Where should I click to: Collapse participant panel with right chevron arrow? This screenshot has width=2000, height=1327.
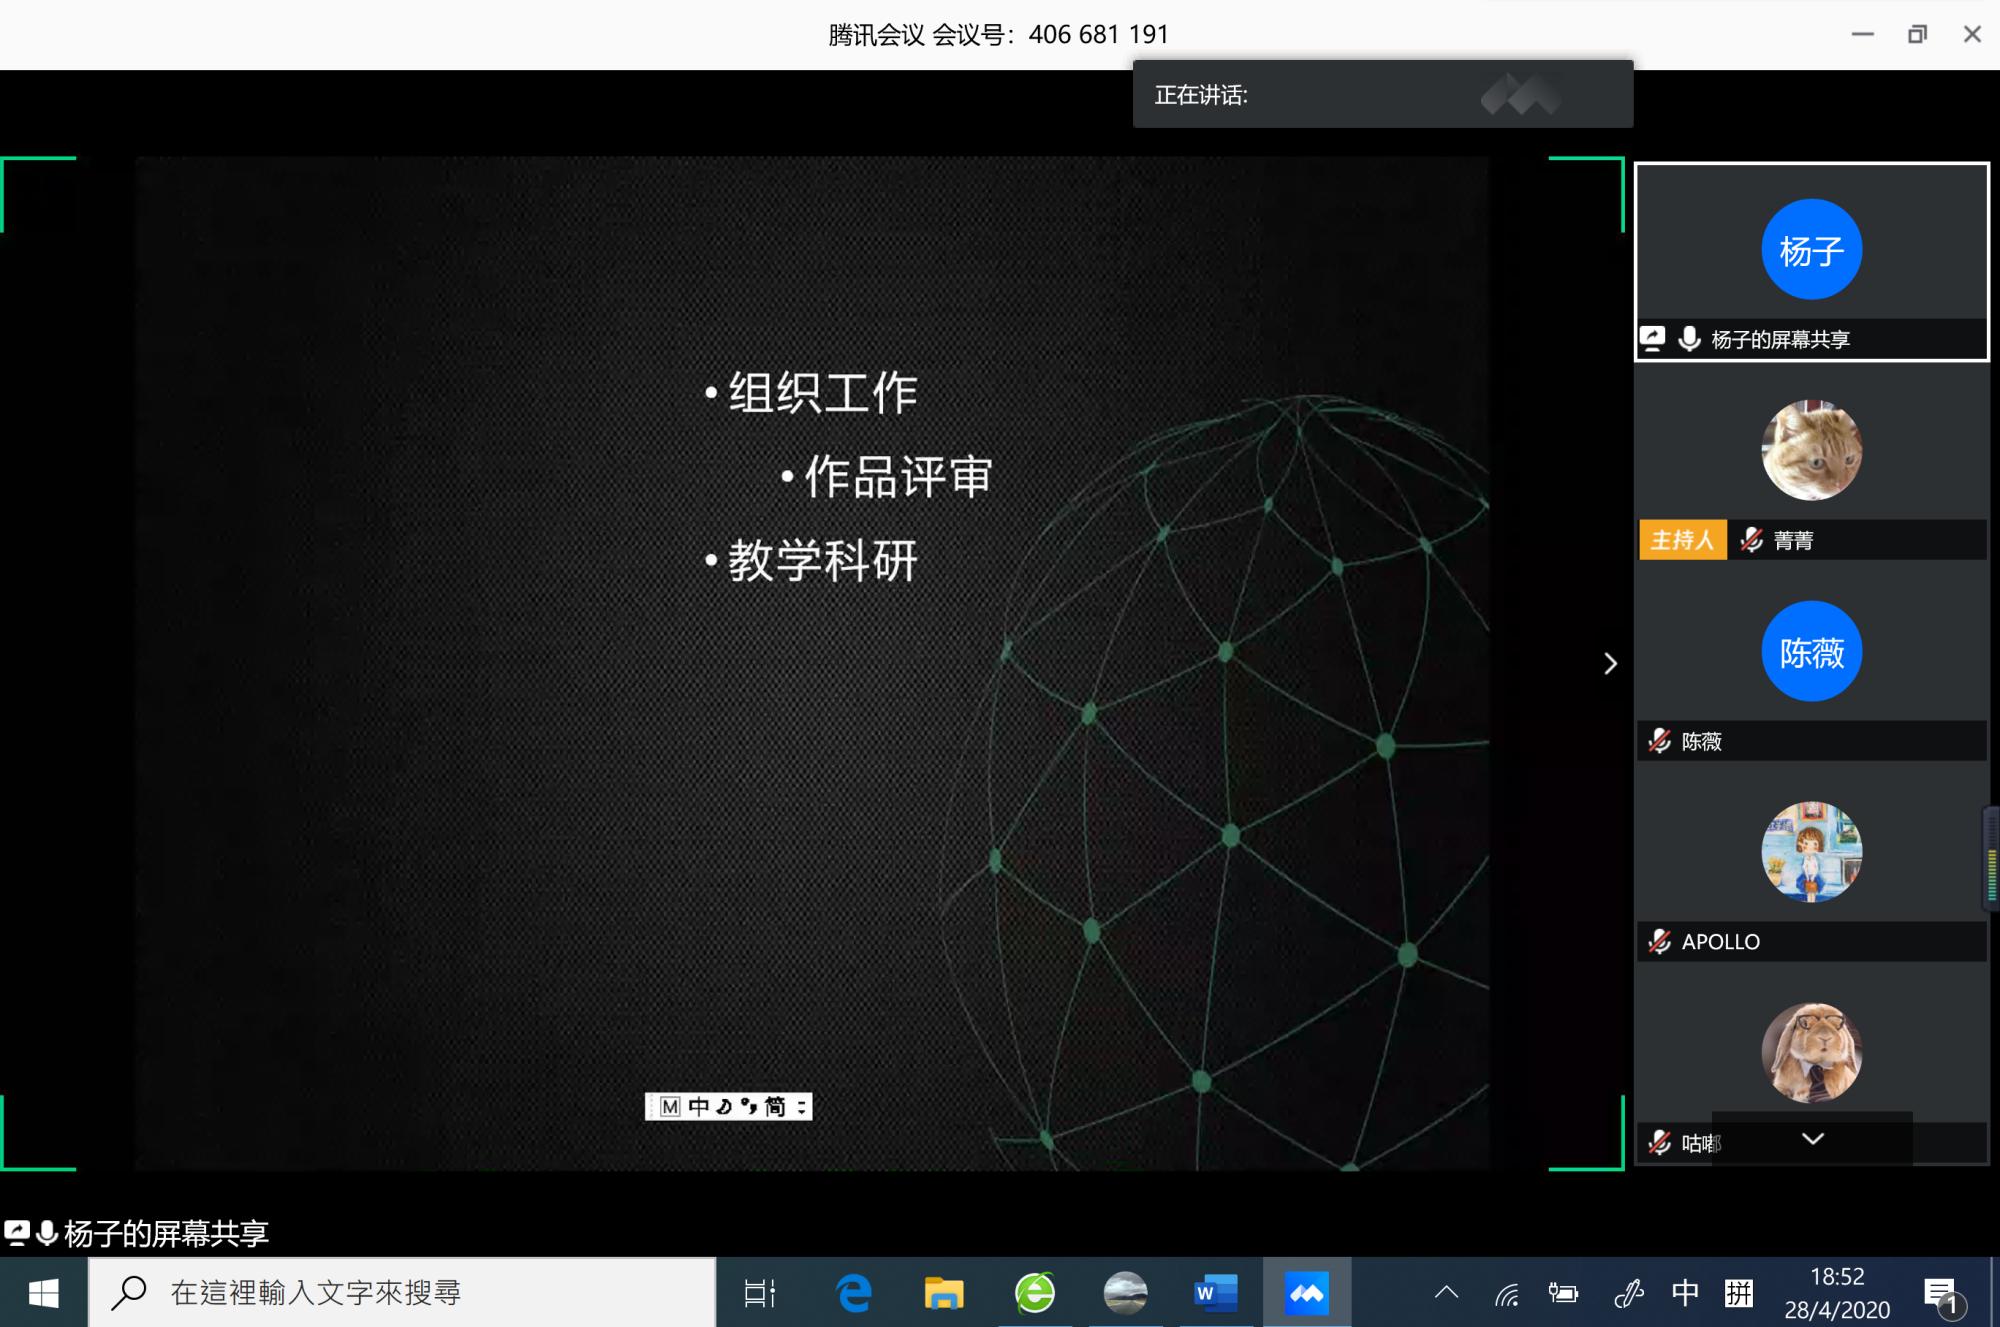(1610, 664)
